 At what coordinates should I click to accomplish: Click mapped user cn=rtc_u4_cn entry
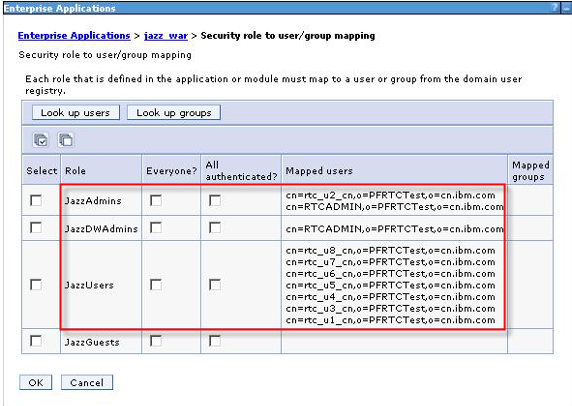click(x=390, y=297)
